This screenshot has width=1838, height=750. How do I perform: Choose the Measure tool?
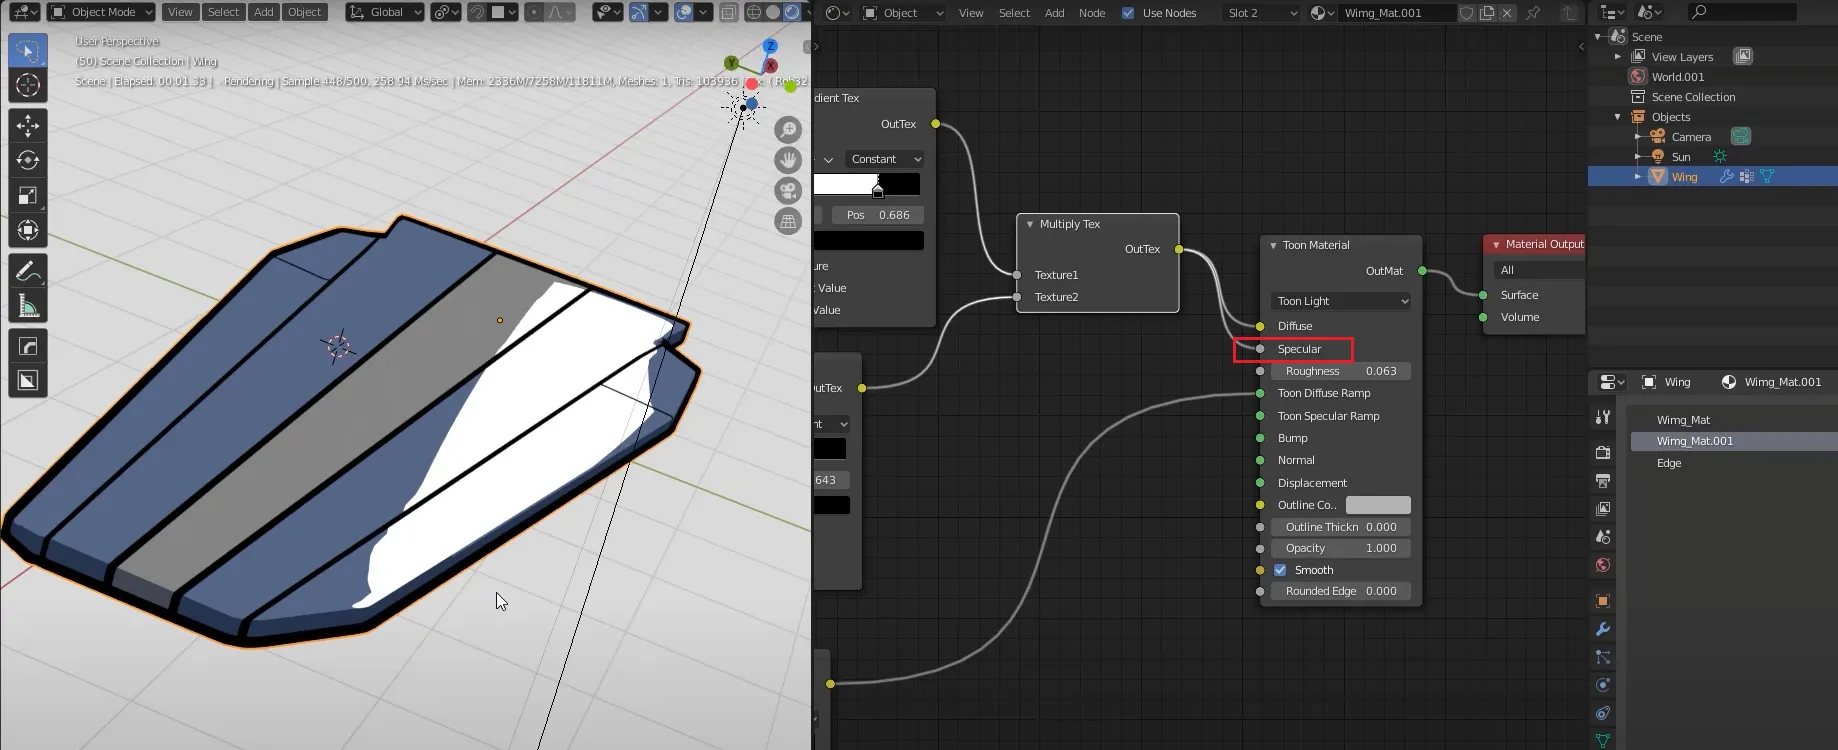pyautogui.click(x=28, y=307)
